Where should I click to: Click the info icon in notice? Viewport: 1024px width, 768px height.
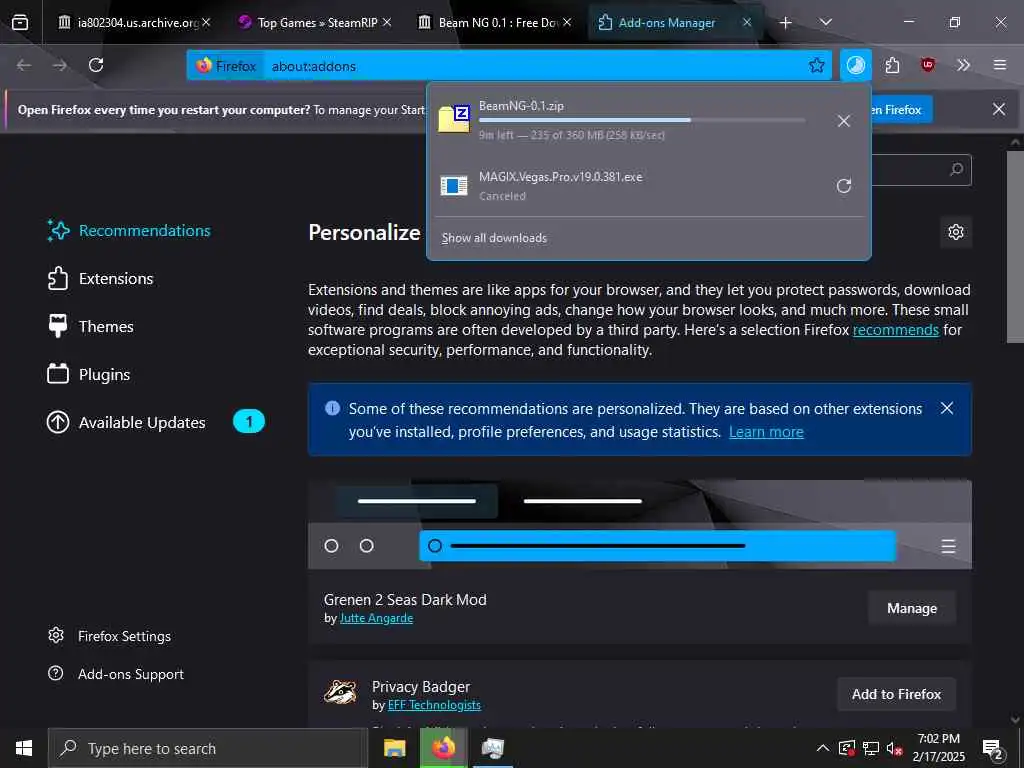click(x=332, y=408)
